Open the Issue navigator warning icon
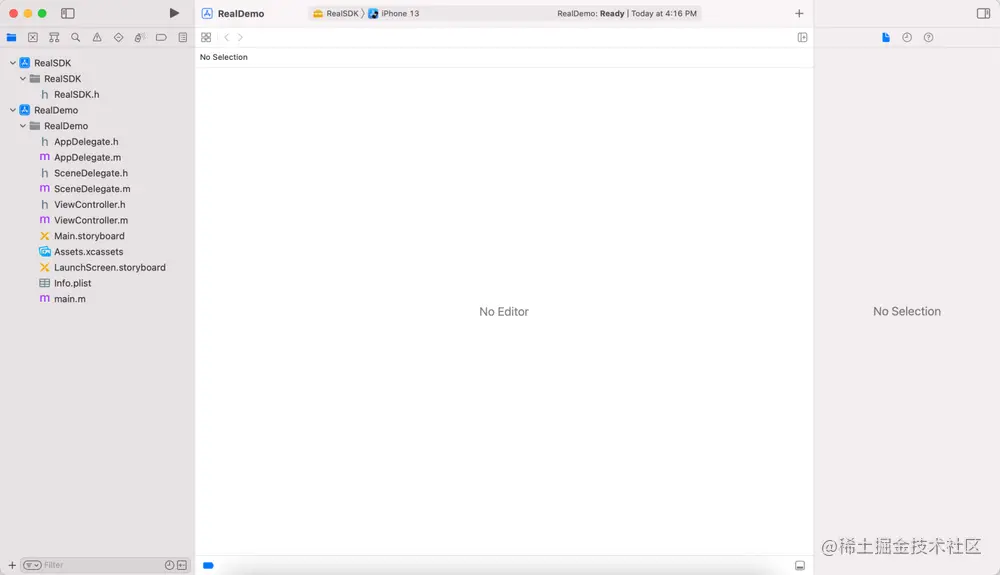This screenshot has height=575, width=1000. (97, 38)
